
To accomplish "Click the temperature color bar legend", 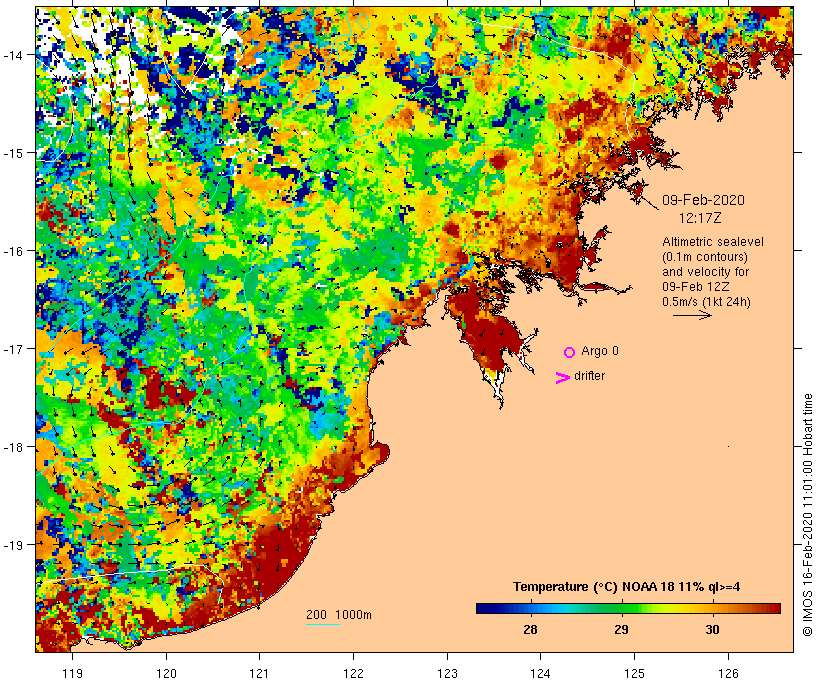I will point(628,608).
